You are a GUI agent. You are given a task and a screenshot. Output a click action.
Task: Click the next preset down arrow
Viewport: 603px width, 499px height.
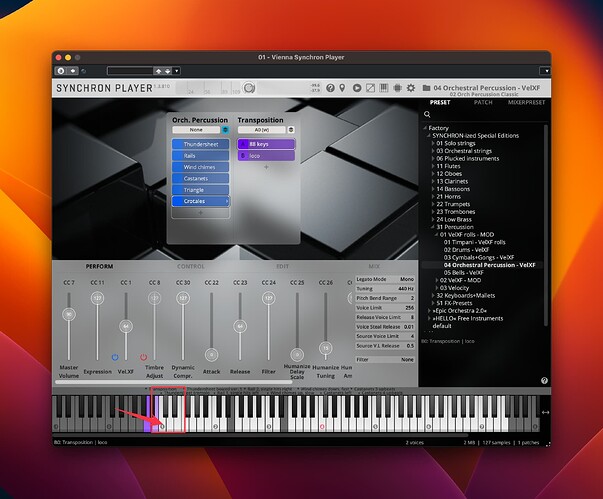tap(168, 71)
